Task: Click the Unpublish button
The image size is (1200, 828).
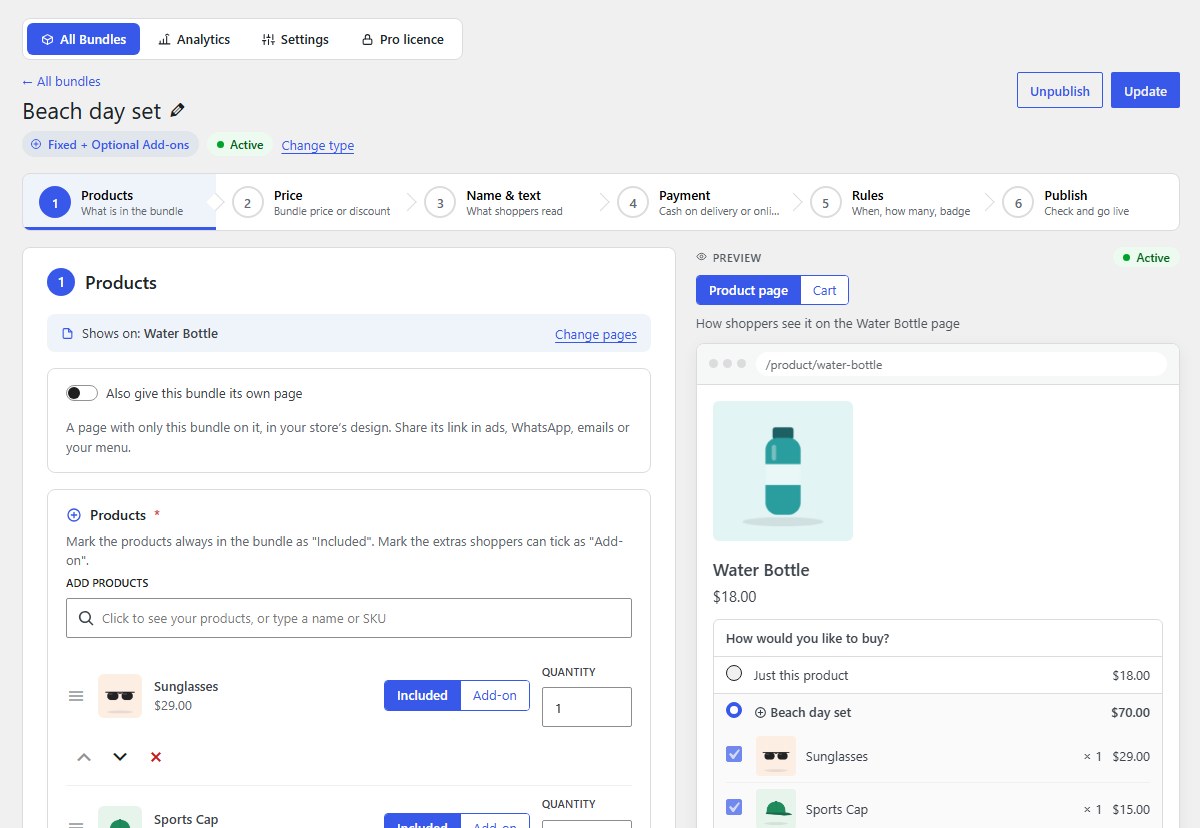Action: pyautogui.click(x=1060, y=90)
